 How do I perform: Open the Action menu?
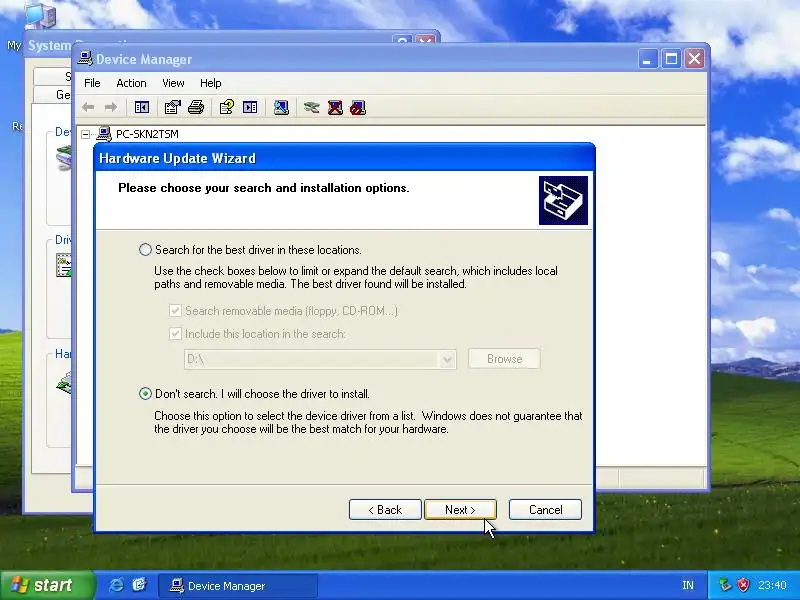[x=131, y=83]
